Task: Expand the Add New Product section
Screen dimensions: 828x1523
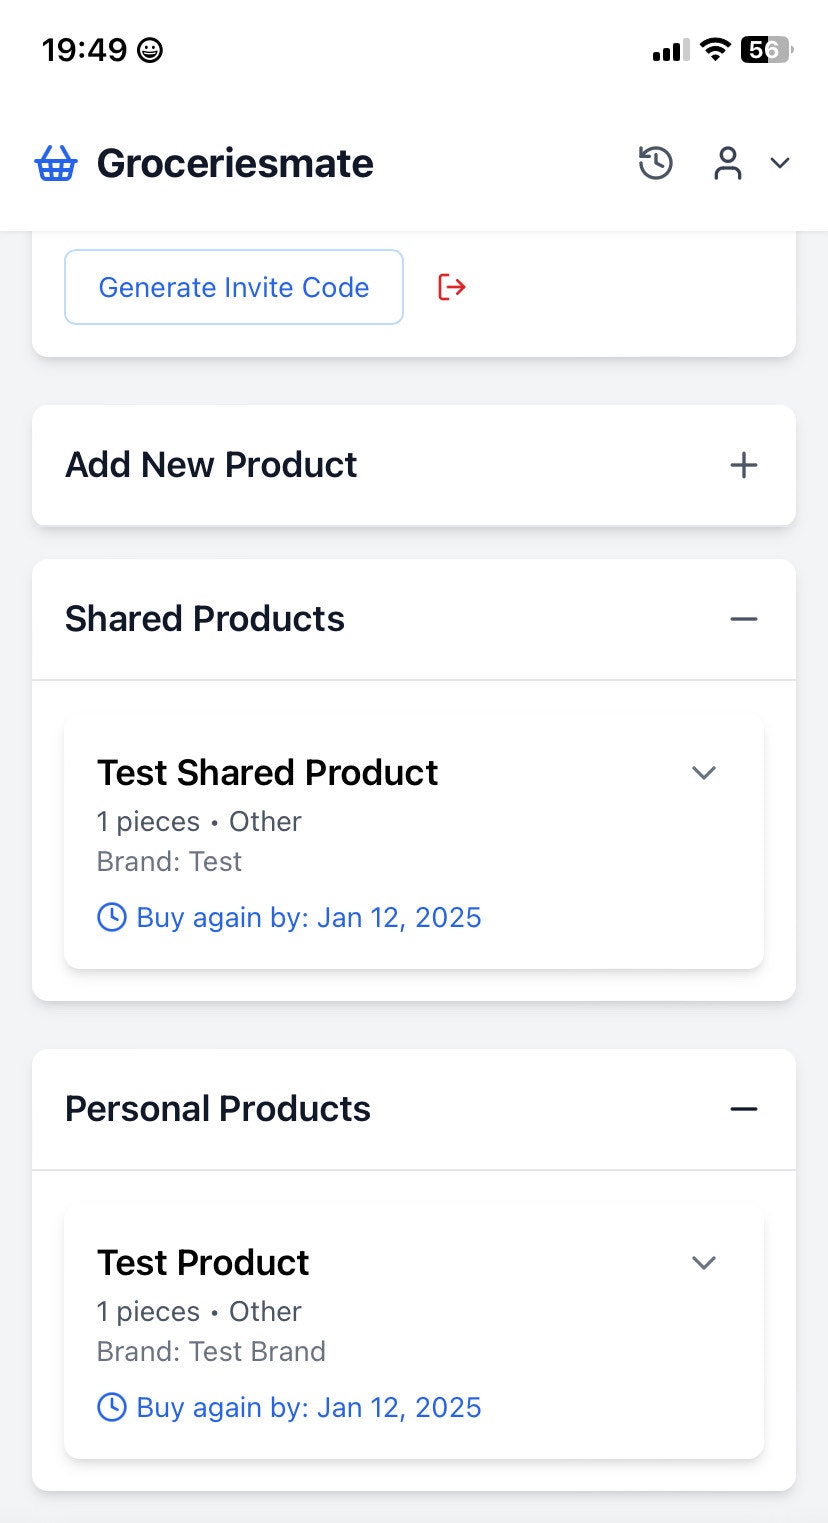Action: [743, 465]
